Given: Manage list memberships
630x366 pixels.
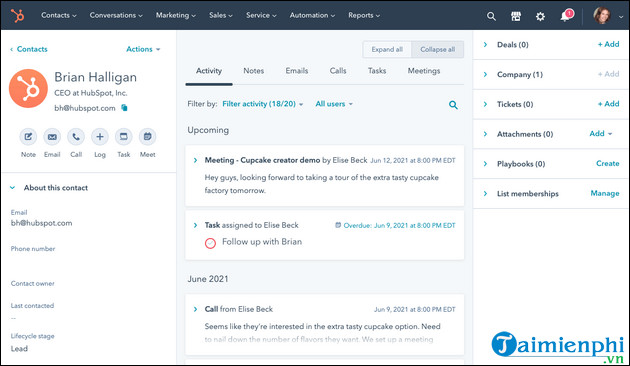Looking at the screenshot, I should [x=605, y=193].
